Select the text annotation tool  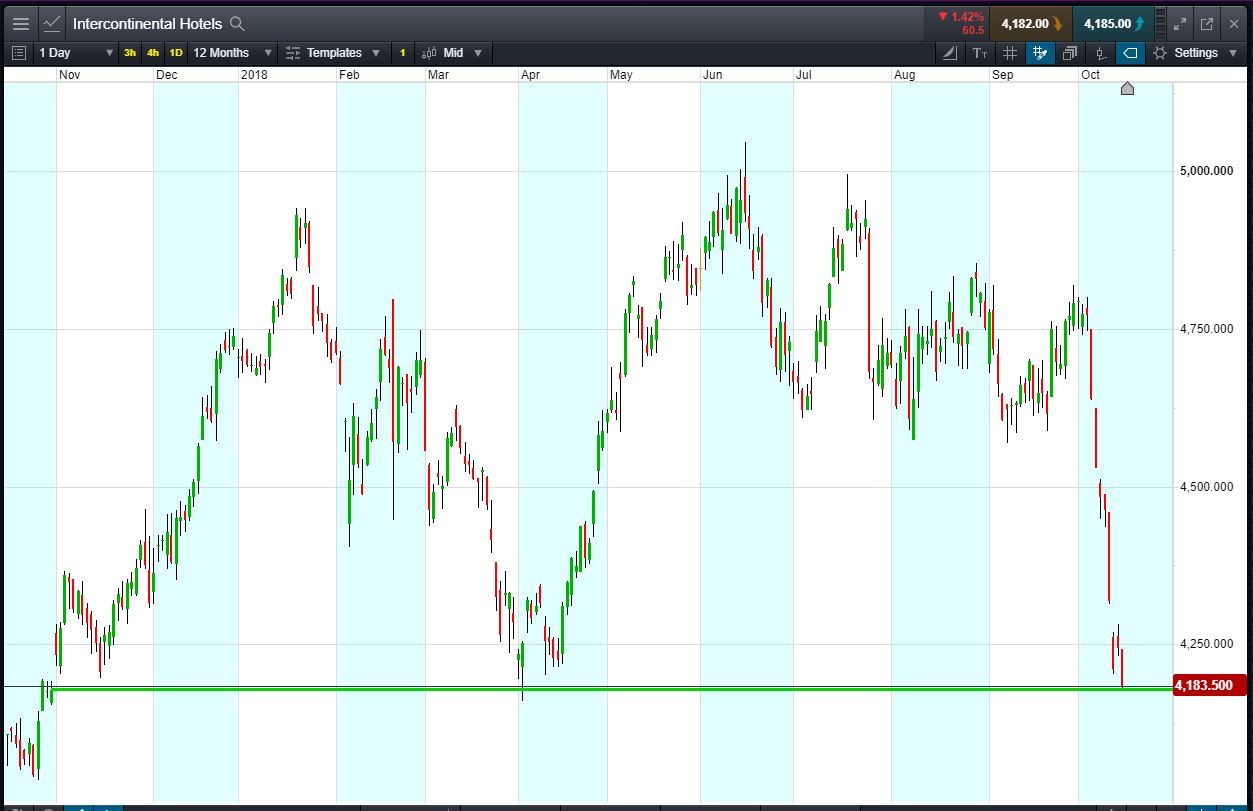(980, 53)
